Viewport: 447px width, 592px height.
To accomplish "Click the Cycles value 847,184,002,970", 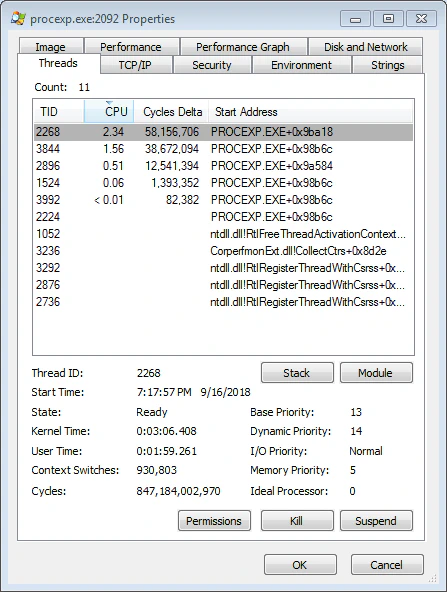I will pos(178,491).
